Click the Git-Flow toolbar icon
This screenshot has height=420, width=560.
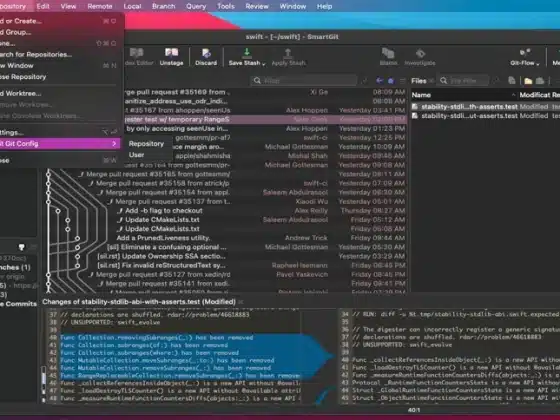click(525, 53)
